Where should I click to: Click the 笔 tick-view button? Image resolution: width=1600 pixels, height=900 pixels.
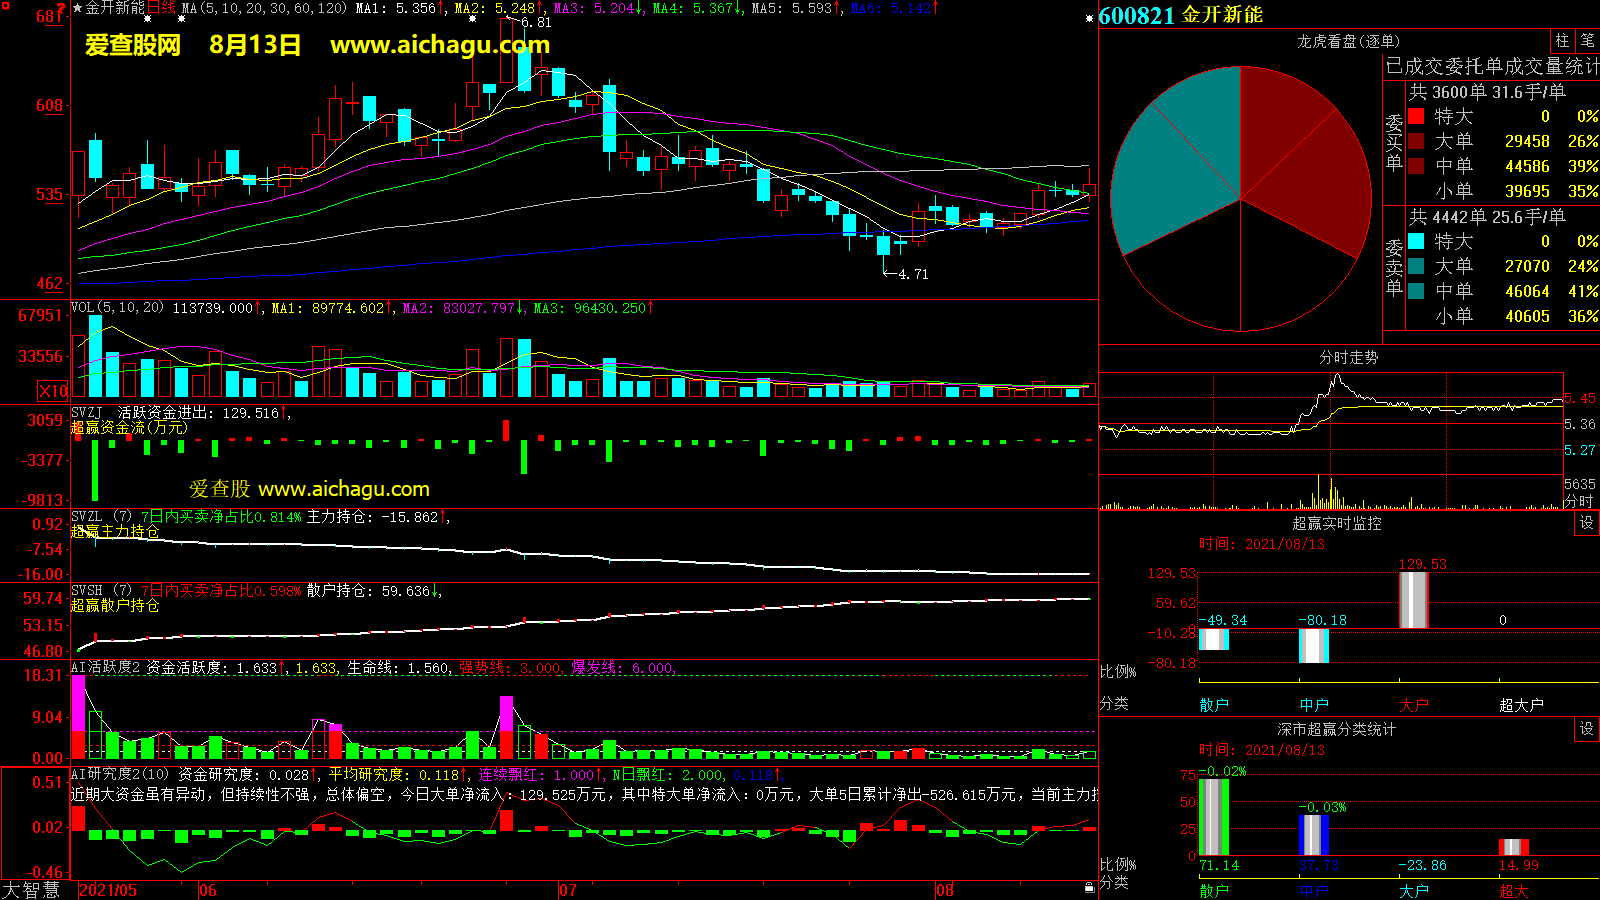pos(1587,40)
